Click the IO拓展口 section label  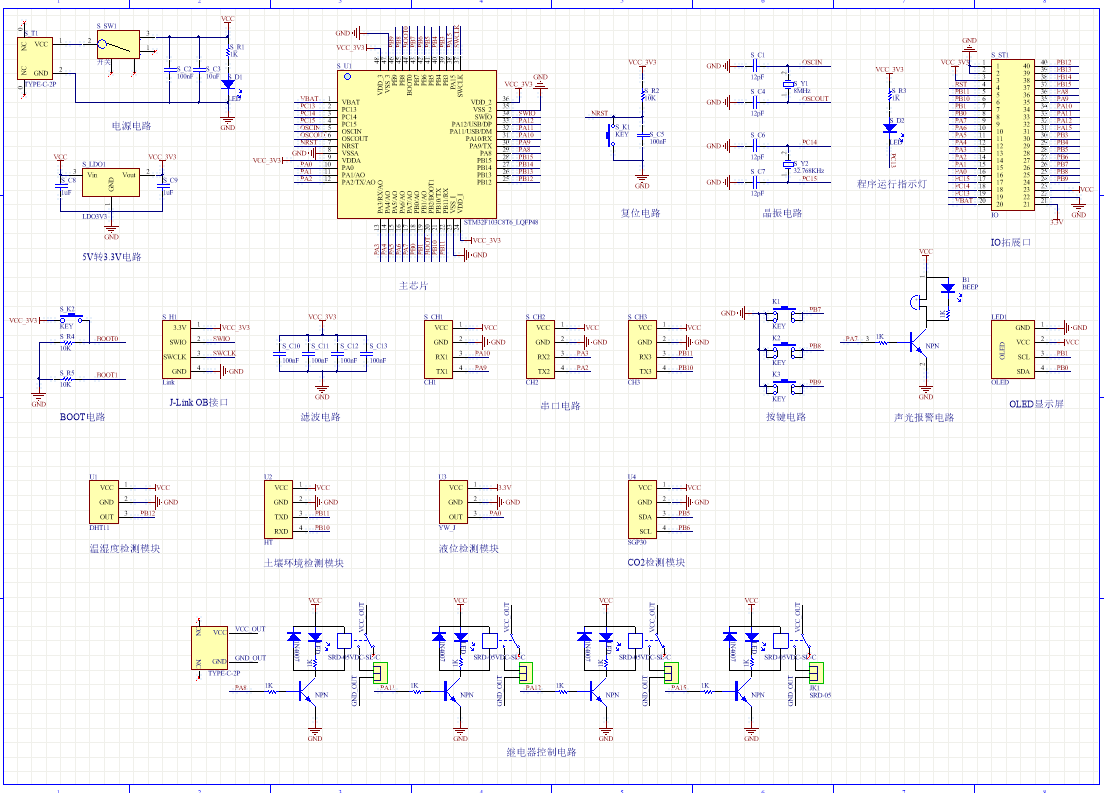[x=1011, y=242]
